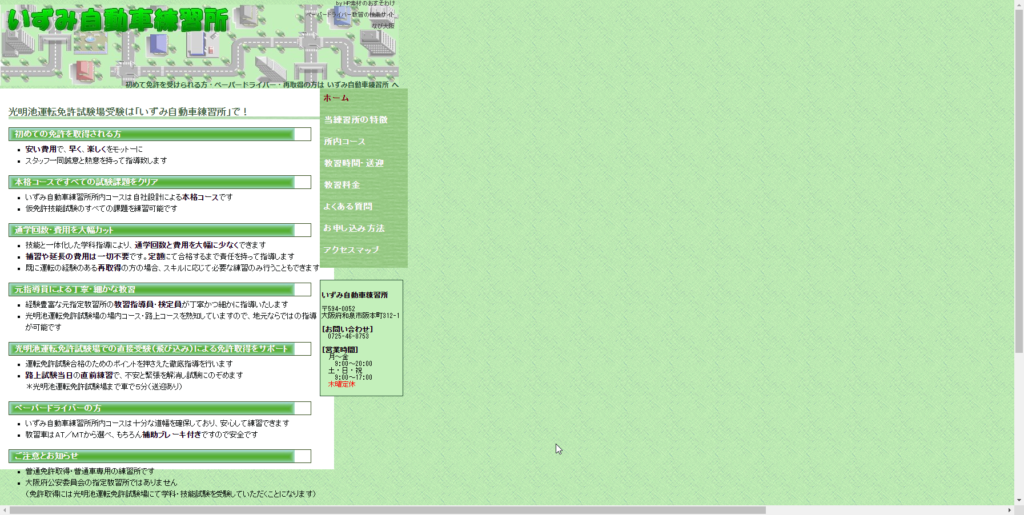
Task: Select 教習時間・送迎 in the sidebar
Action: 353,163
